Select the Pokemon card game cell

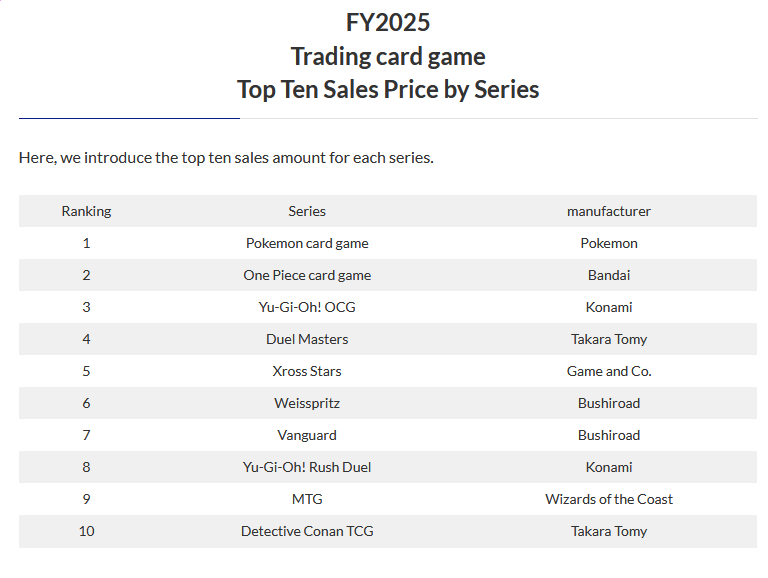[x=307, y=243]
